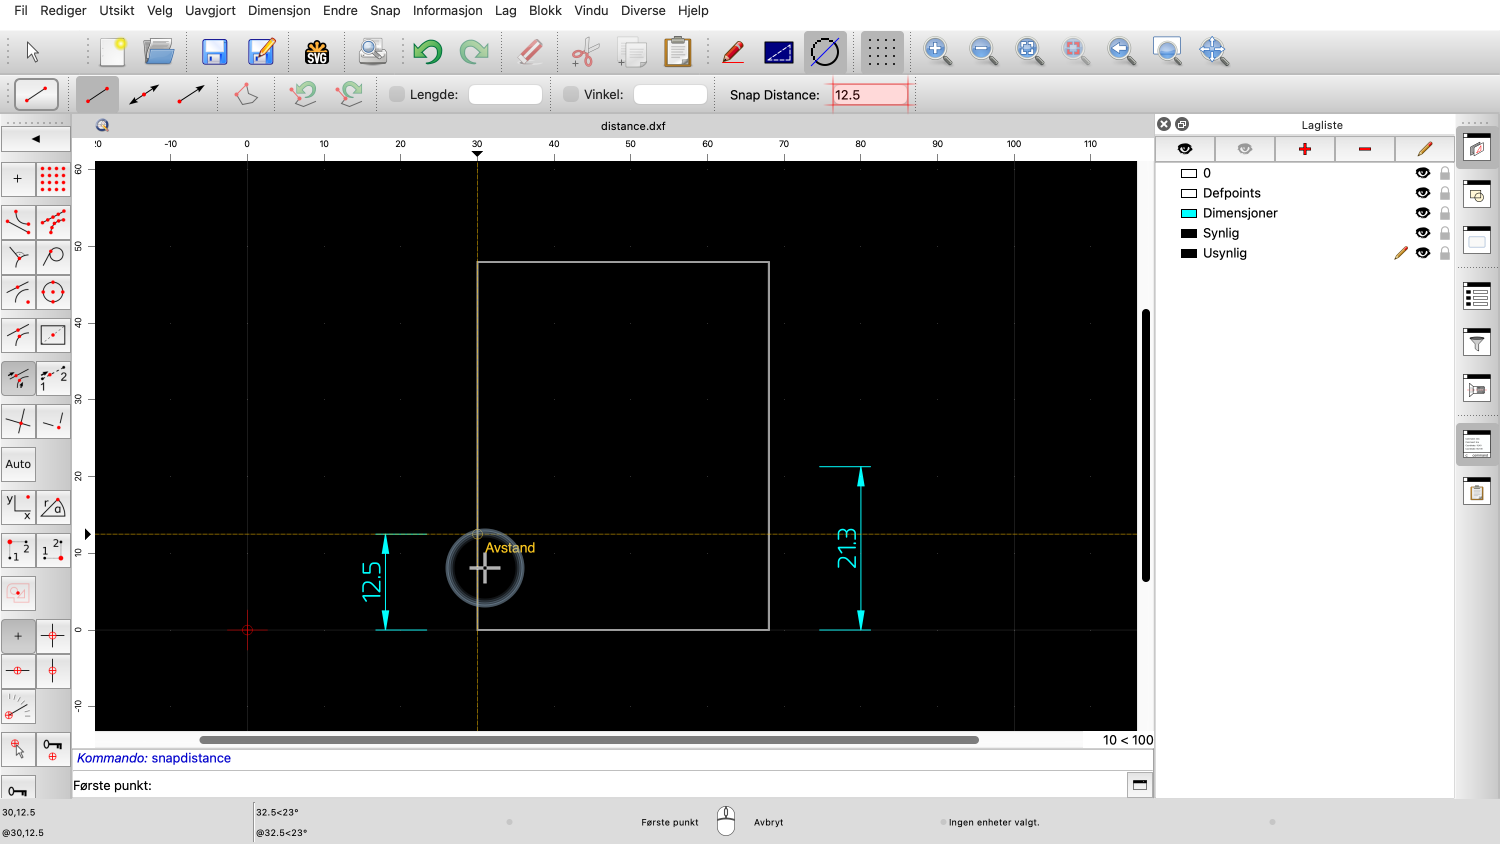
Task: Hide the Dimensjoner layer with eye icon
Action: click(x=1422, y=213)
